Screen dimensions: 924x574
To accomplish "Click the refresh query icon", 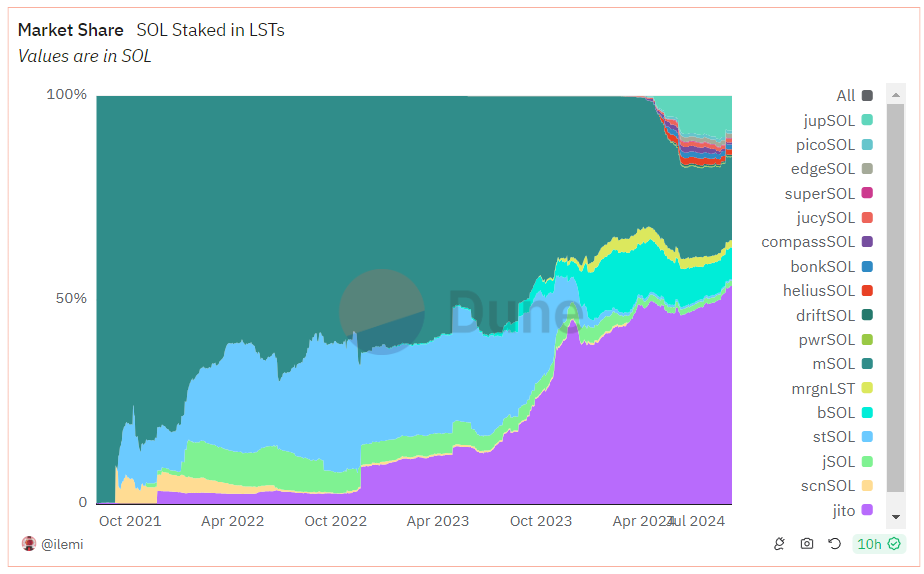I will pos(834,543).
